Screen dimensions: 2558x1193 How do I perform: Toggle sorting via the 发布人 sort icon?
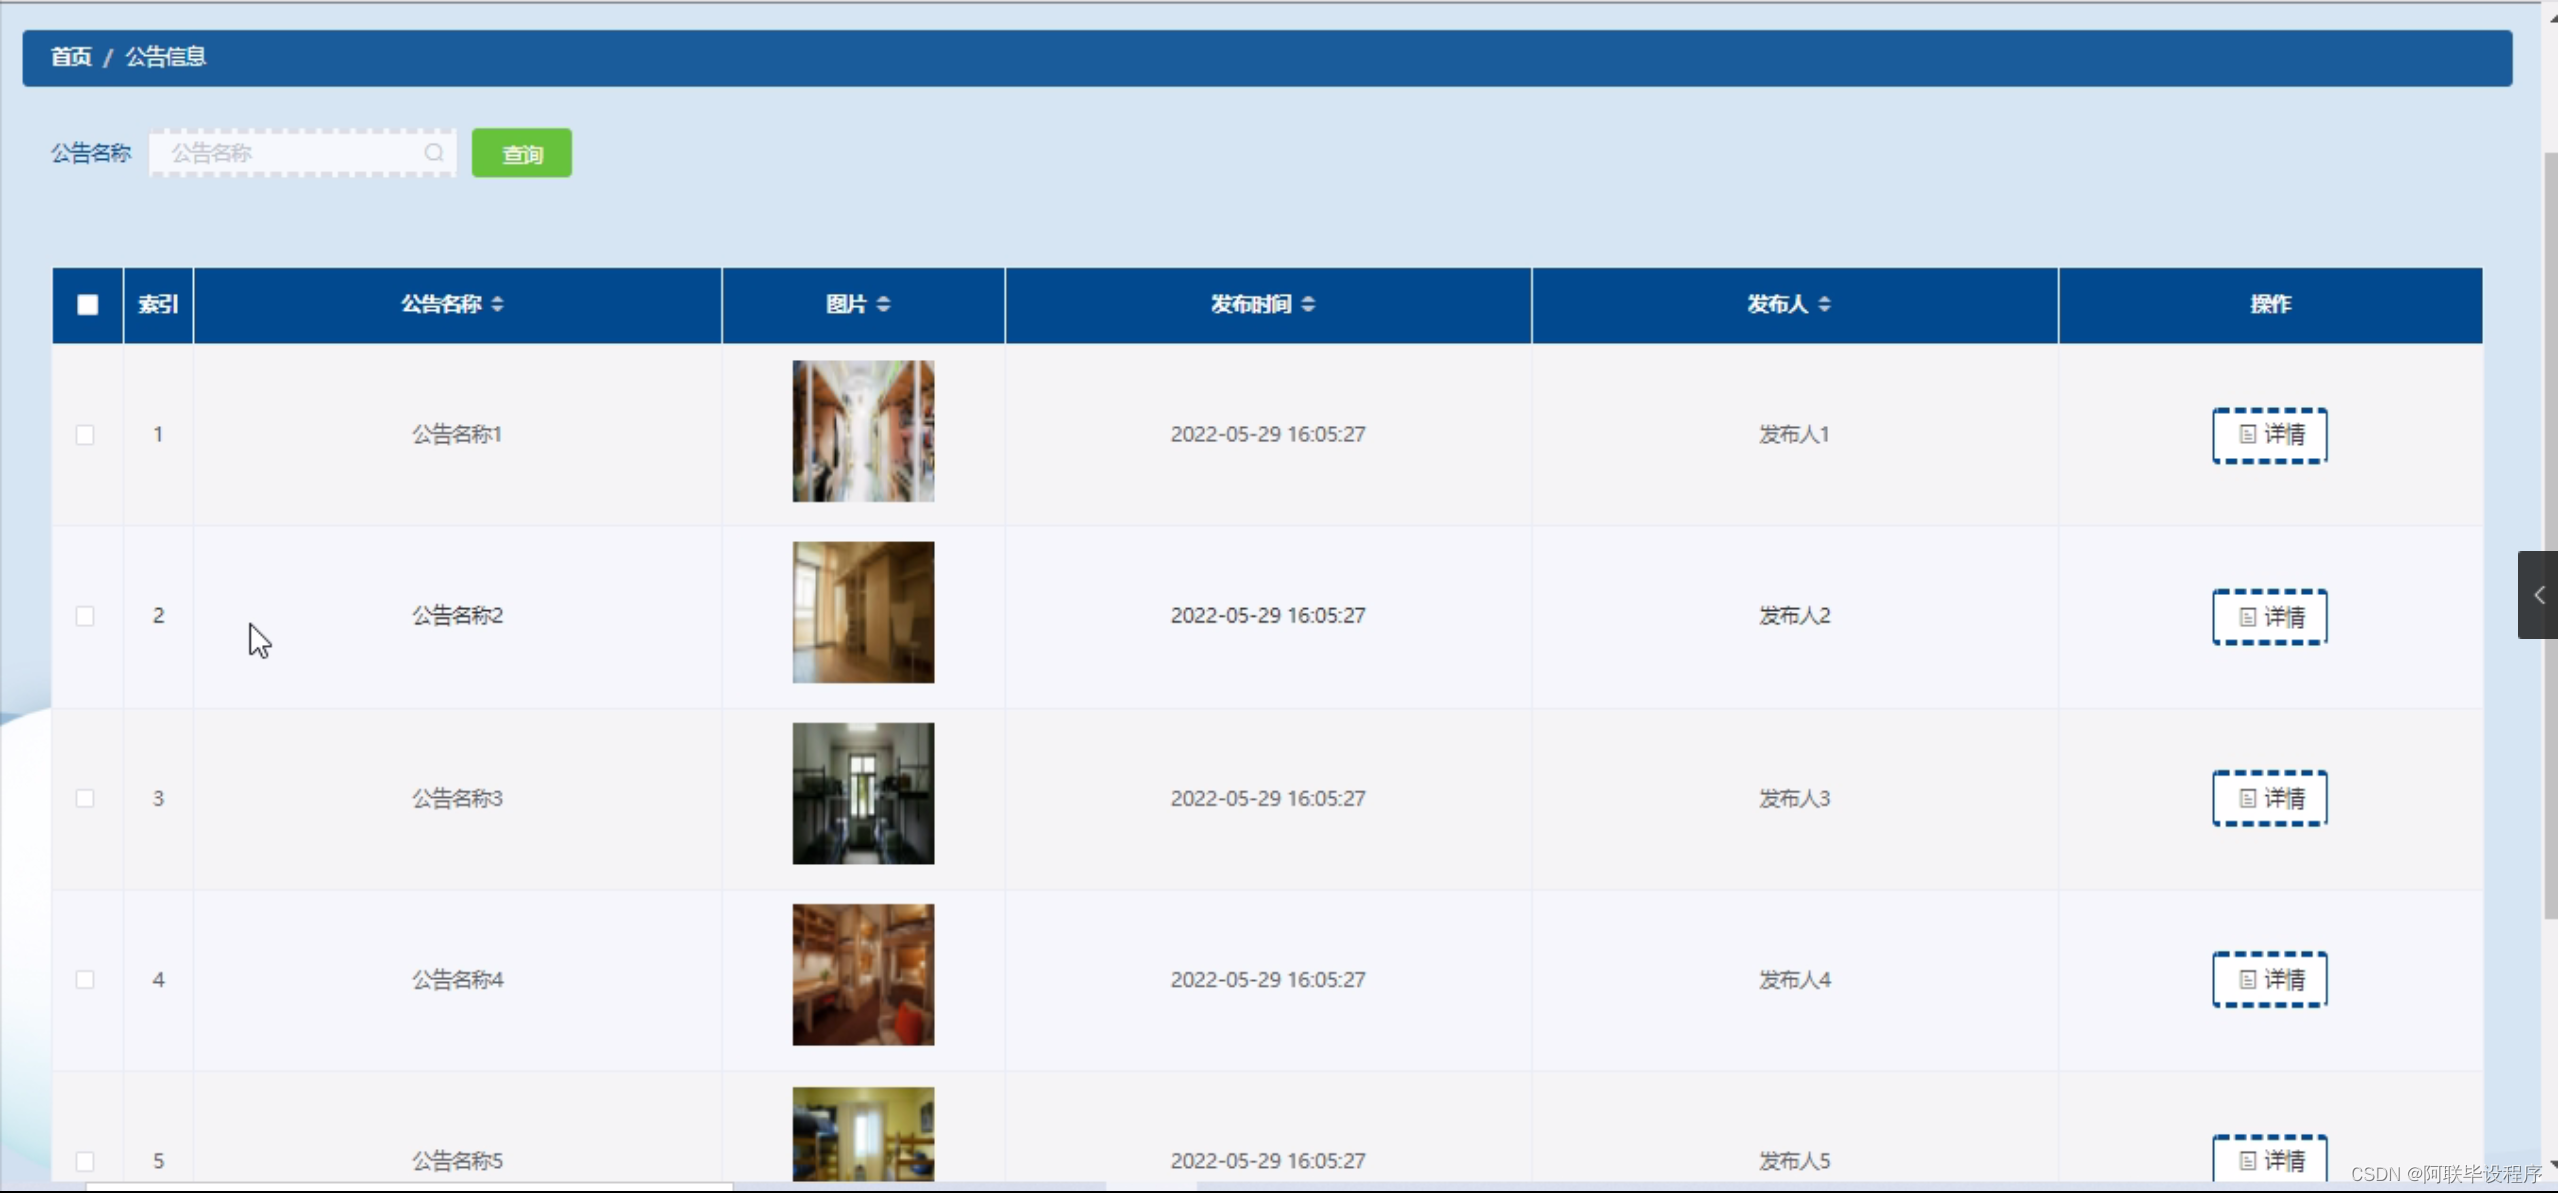point(1826,305)
